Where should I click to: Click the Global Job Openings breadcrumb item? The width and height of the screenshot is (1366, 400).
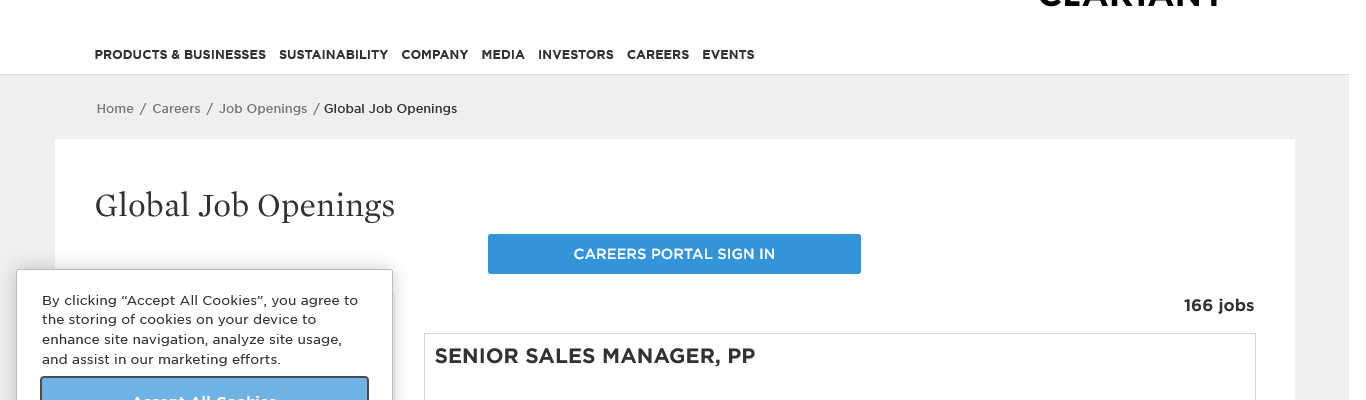pyautogui.click(x=390, y=109)
